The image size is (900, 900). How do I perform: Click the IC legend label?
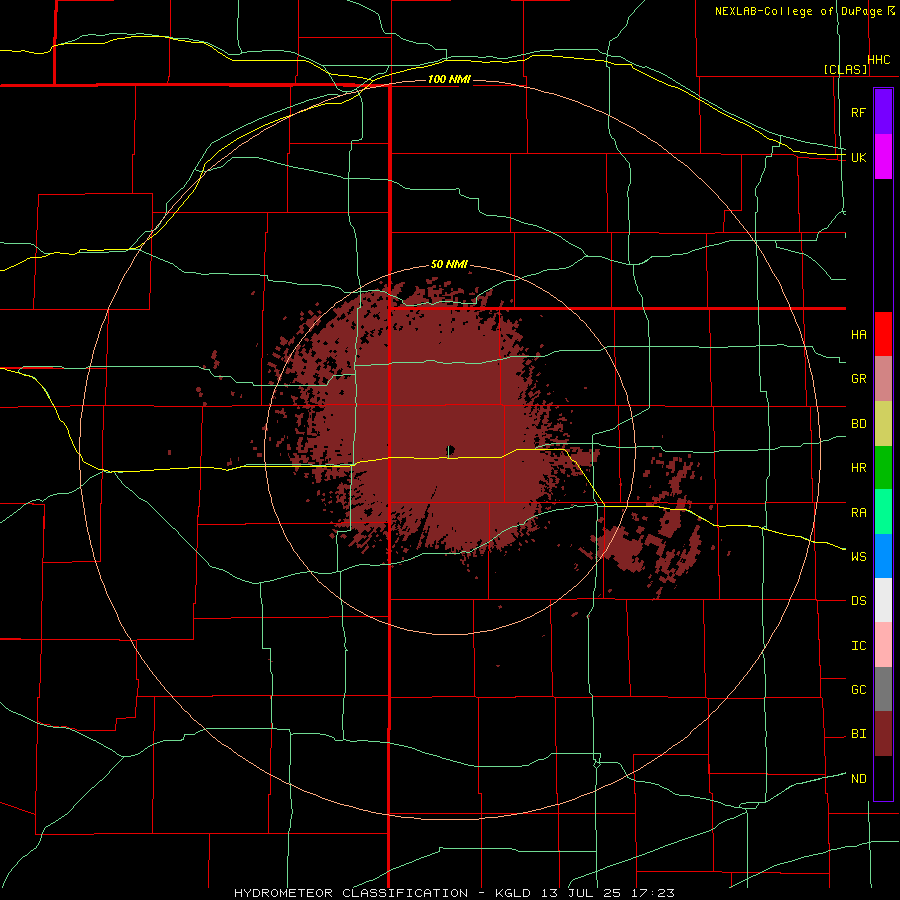(859, 646)
